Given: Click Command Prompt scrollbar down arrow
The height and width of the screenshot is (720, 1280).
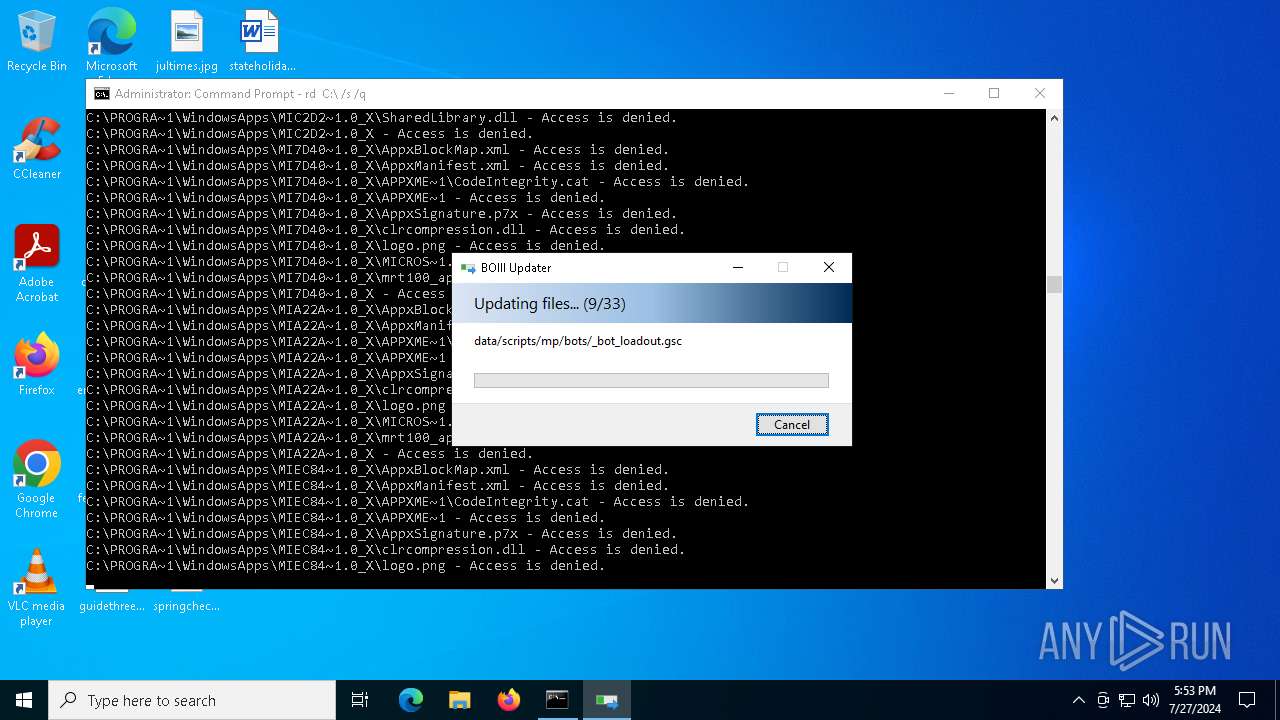Looking at the screenshot, I should [1054, 580].
